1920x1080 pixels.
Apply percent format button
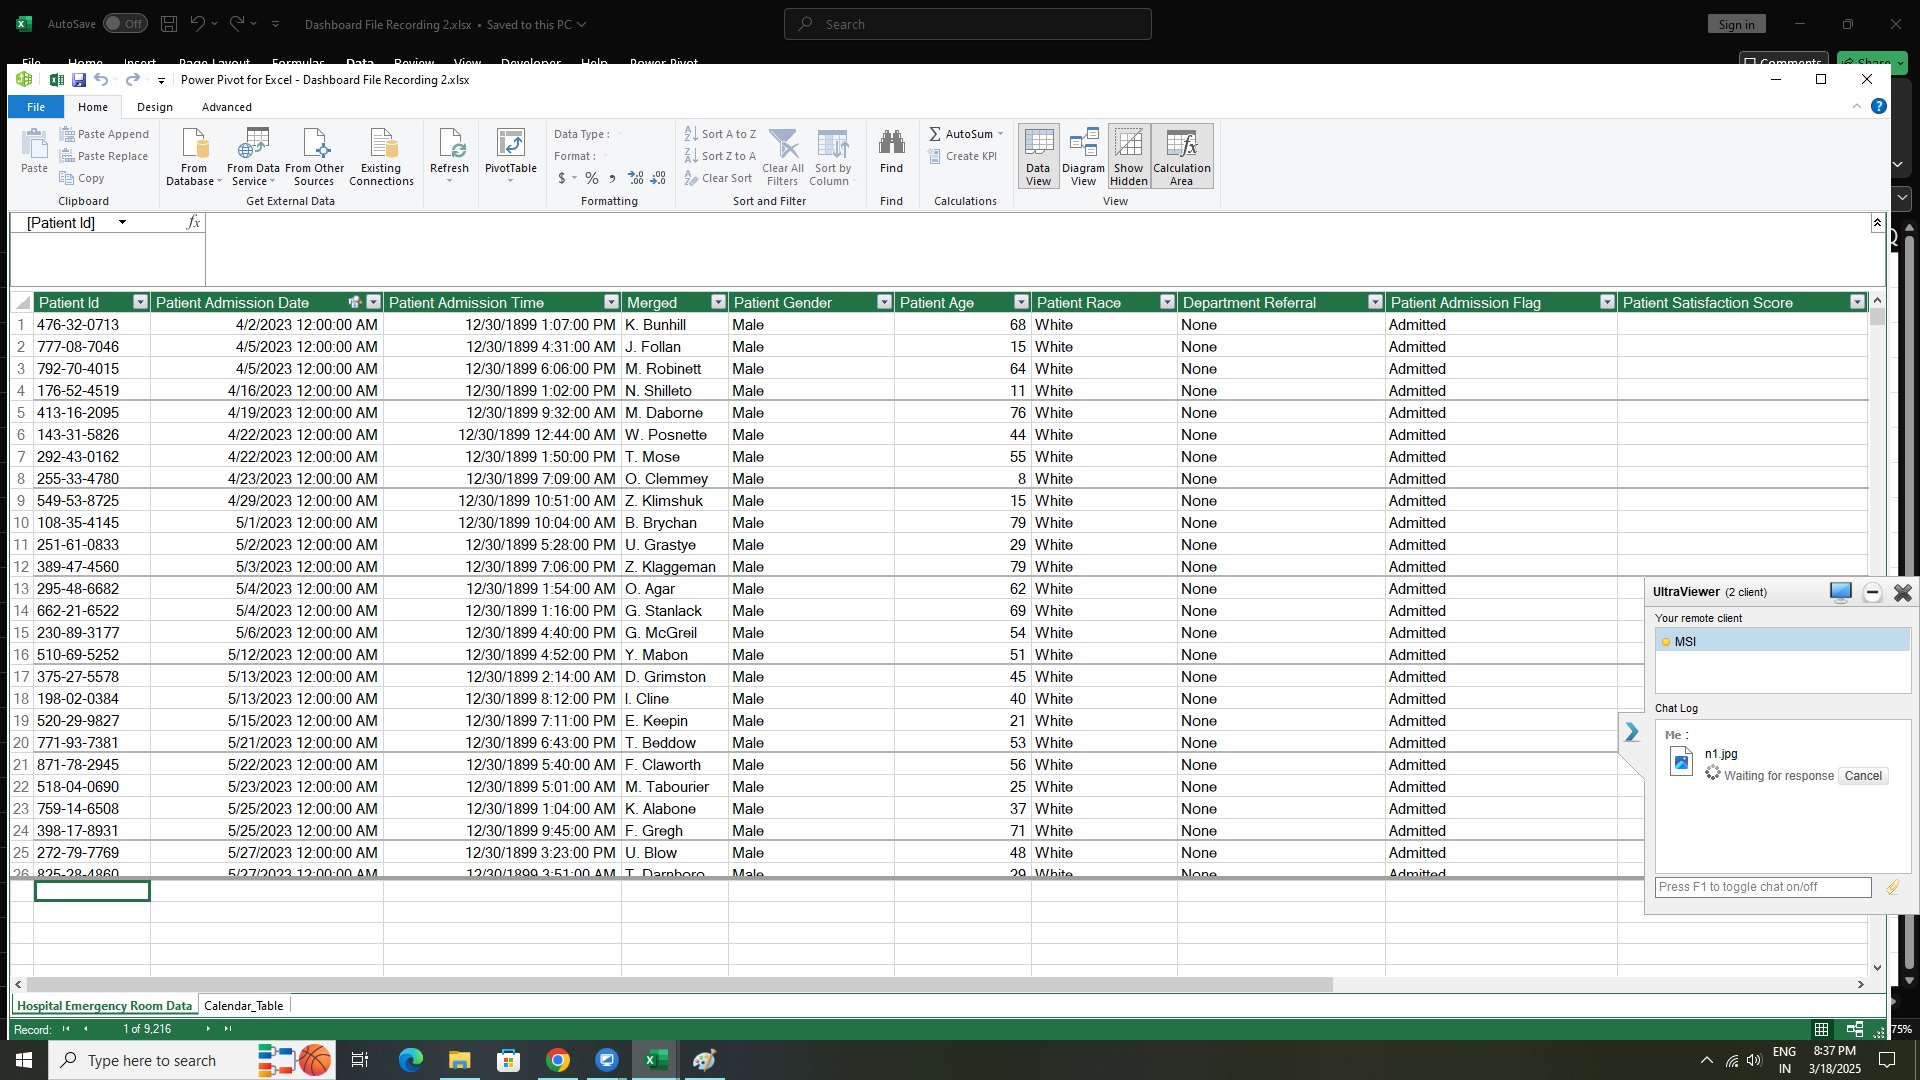point(592,178)
